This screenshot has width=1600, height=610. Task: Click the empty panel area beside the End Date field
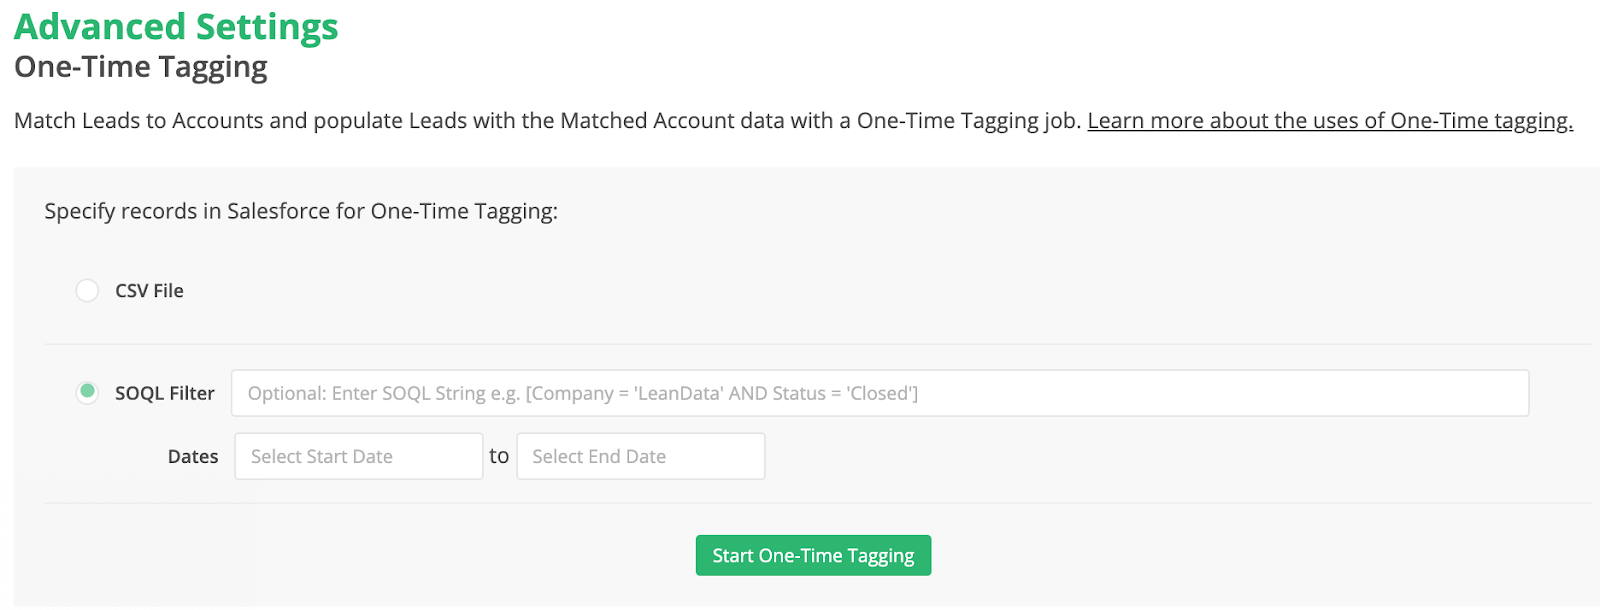click(x=1150, y=456)
